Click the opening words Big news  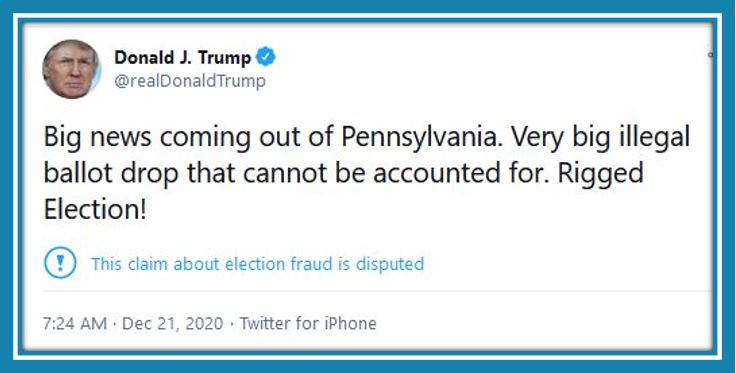pyautogui.click(x=98, y=138)
